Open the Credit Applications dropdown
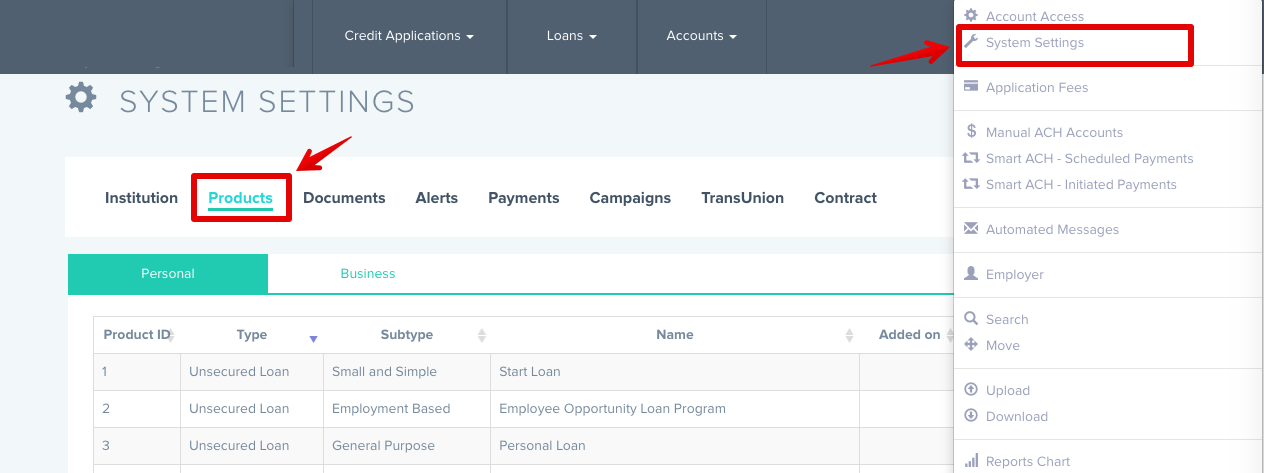The height and width of the screenshot is (473, 1264). (409, 36)
